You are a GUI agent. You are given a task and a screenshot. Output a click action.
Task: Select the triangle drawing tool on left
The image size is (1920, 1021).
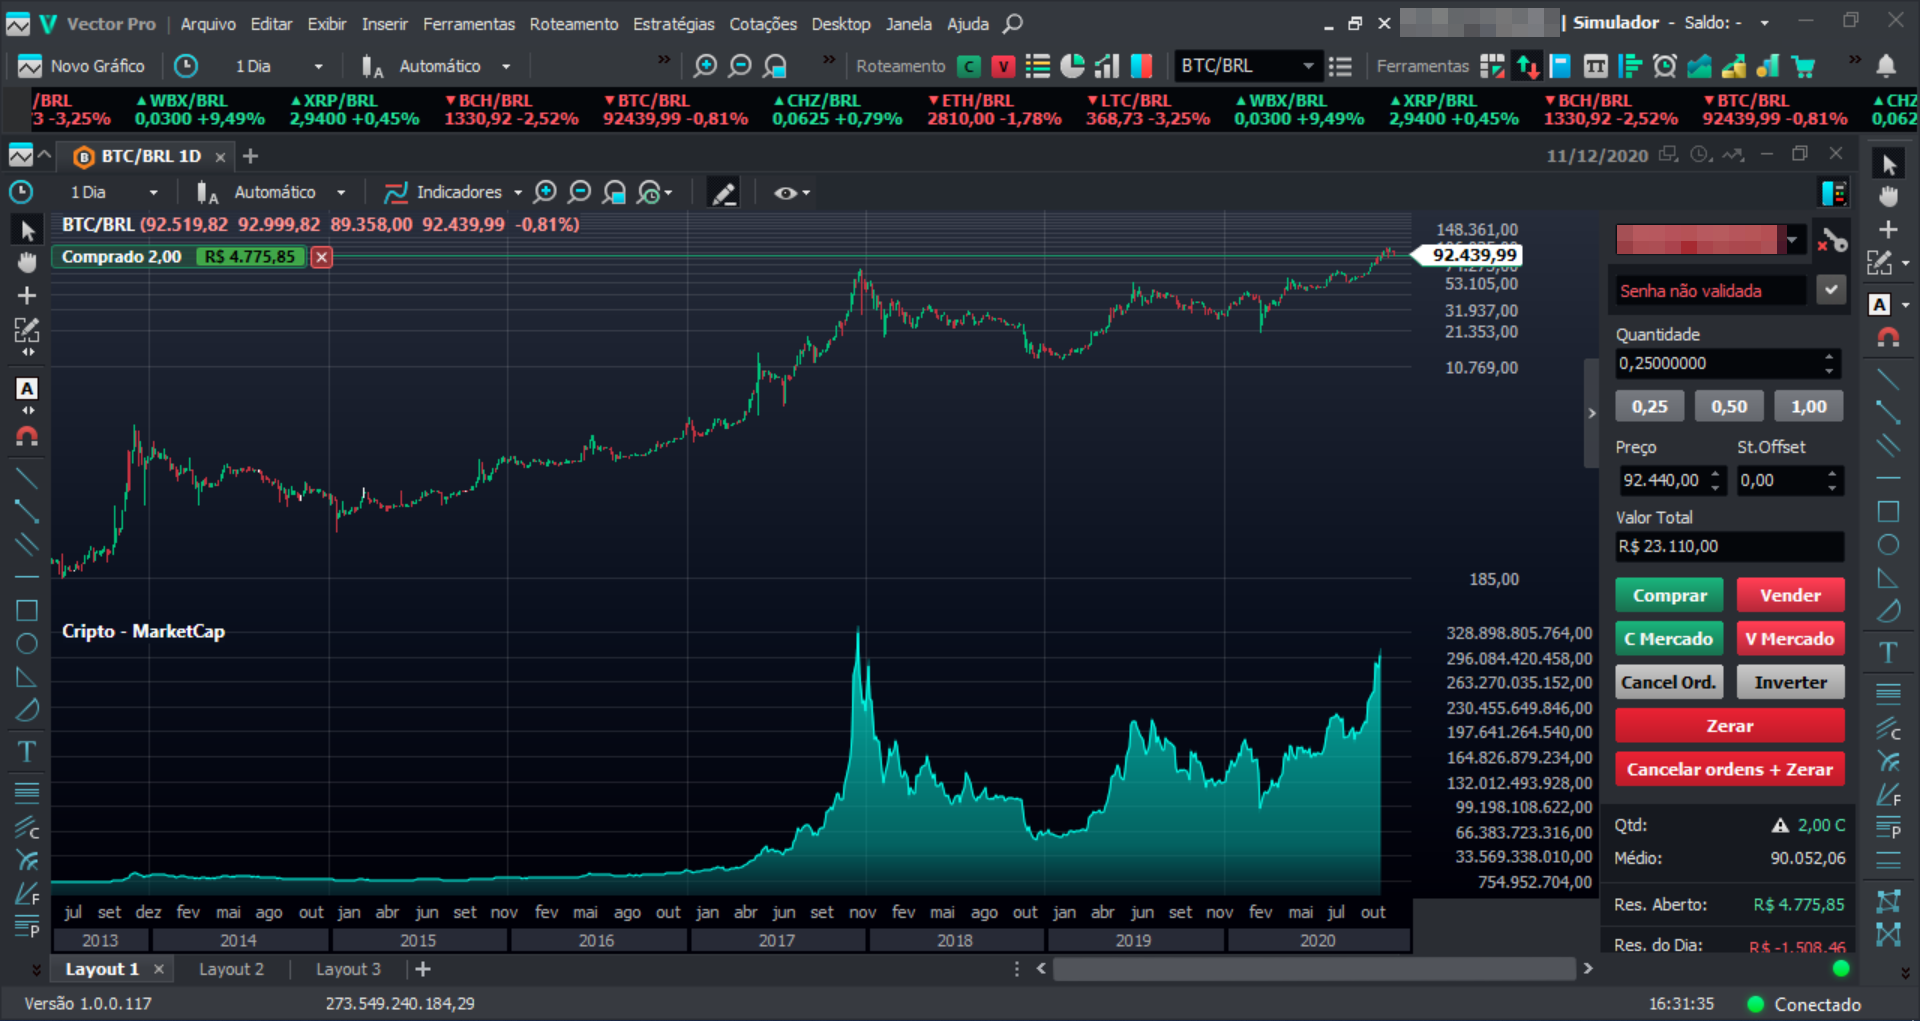(27, 677)
